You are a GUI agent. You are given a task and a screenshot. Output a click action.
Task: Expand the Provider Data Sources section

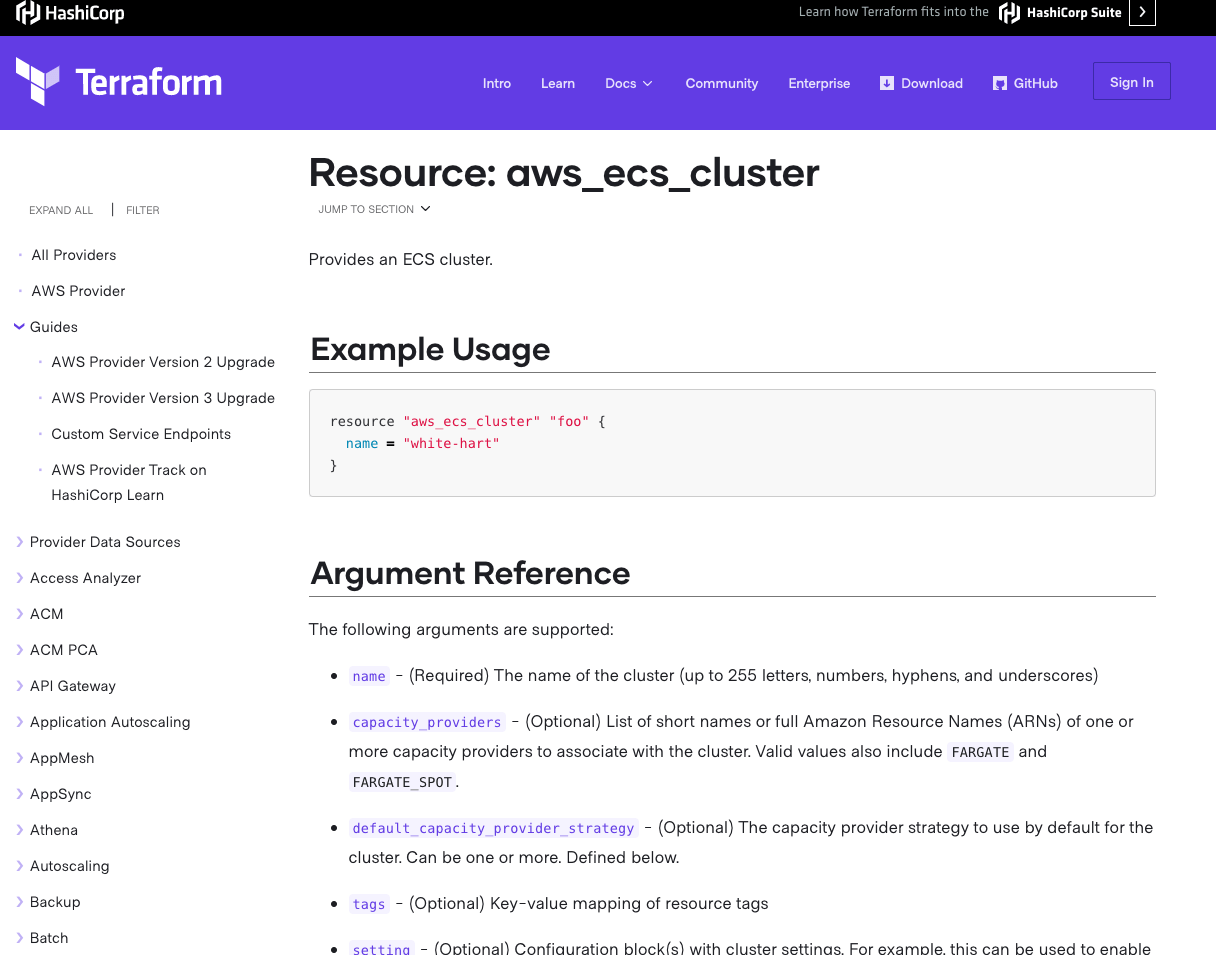(x=20, y=542)
